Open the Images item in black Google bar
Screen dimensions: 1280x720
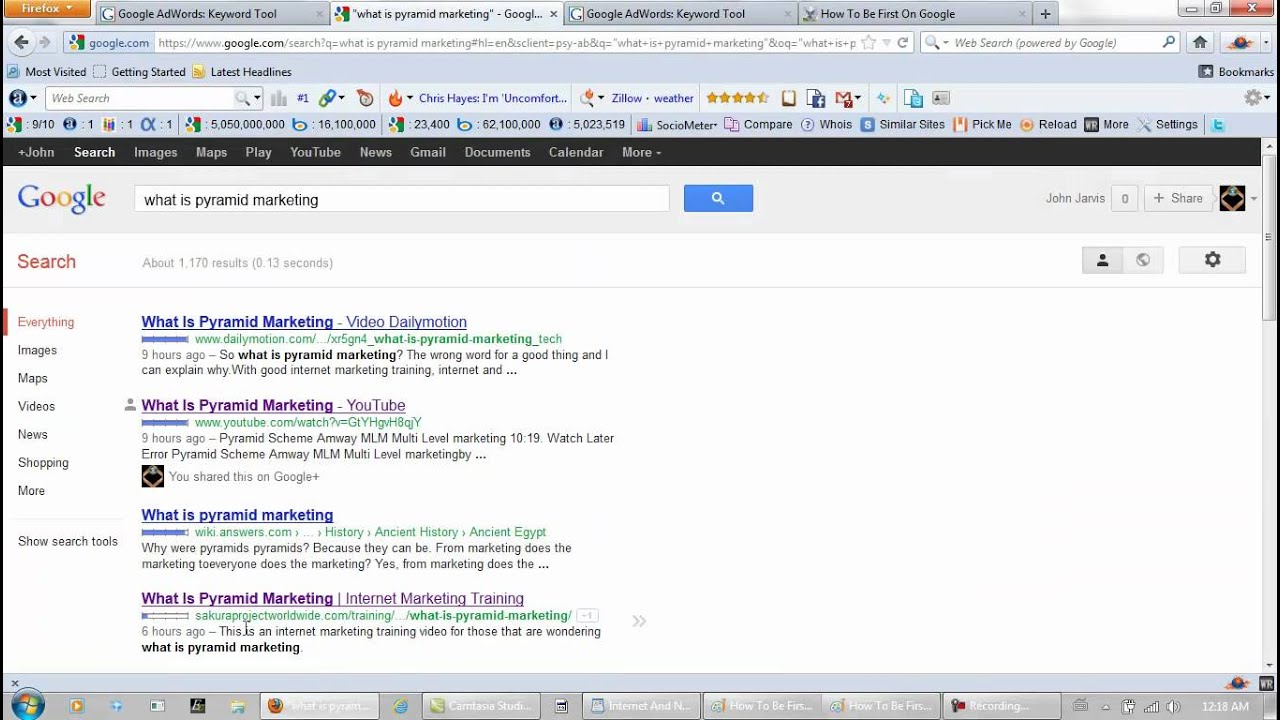coord(155,152)
